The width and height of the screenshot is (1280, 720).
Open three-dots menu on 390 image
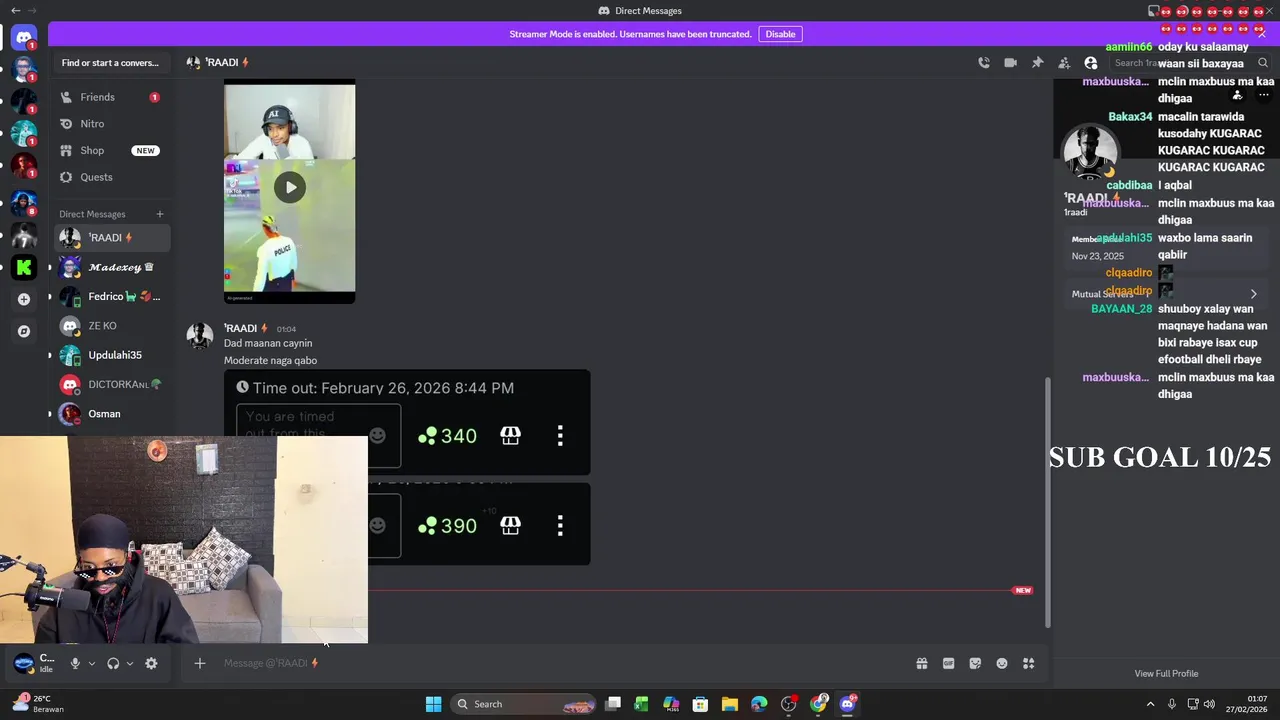click(x=560, y=525)
